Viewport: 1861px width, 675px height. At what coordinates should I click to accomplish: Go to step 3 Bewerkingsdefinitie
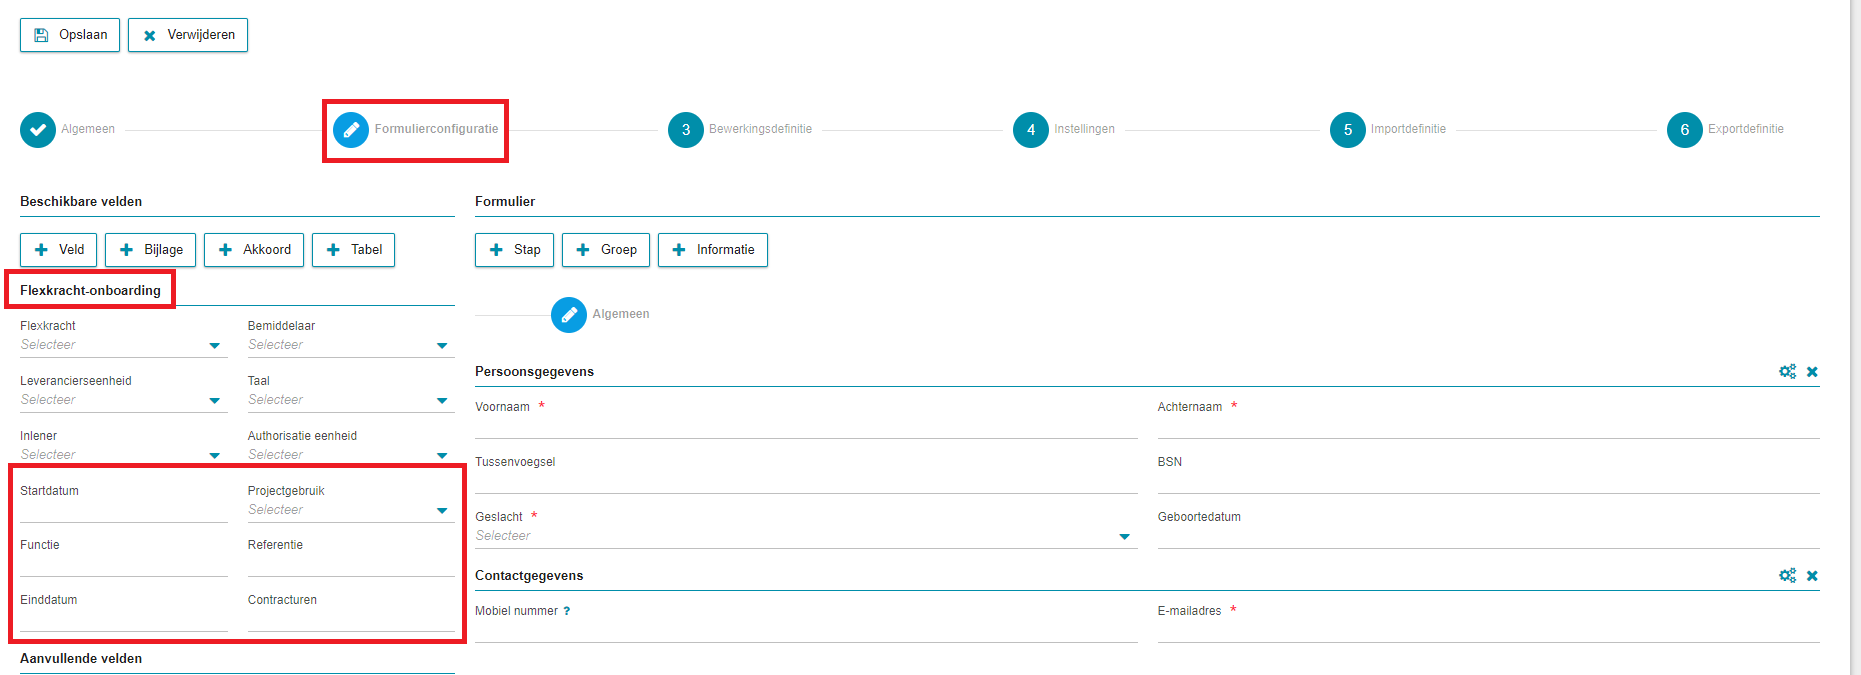coord(686,130)
